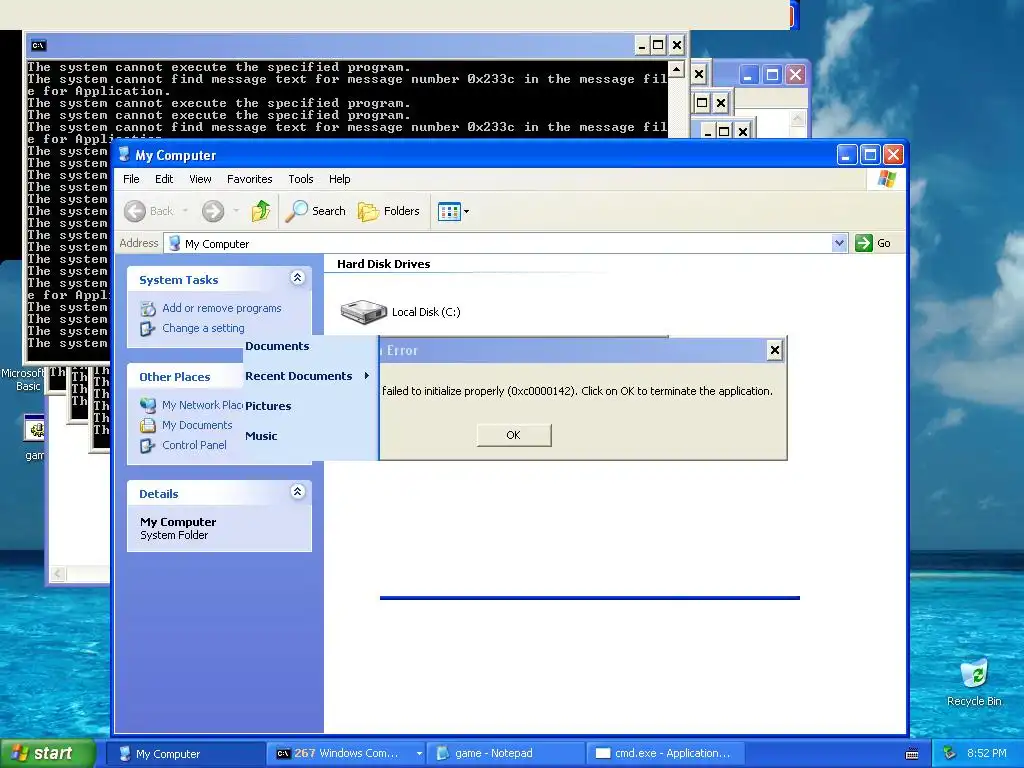Collapse the Details panel

tap(297, 492)
